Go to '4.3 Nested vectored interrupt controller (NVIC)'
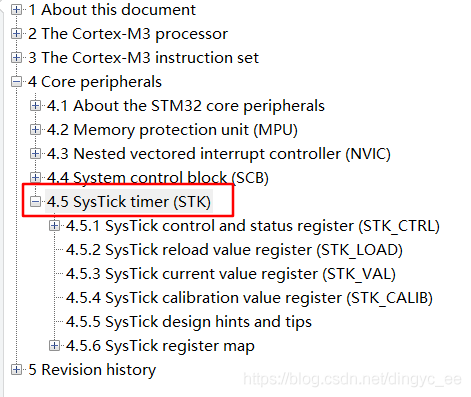The height and width of the screenshot is (397, 471). [x=219, y=154]
